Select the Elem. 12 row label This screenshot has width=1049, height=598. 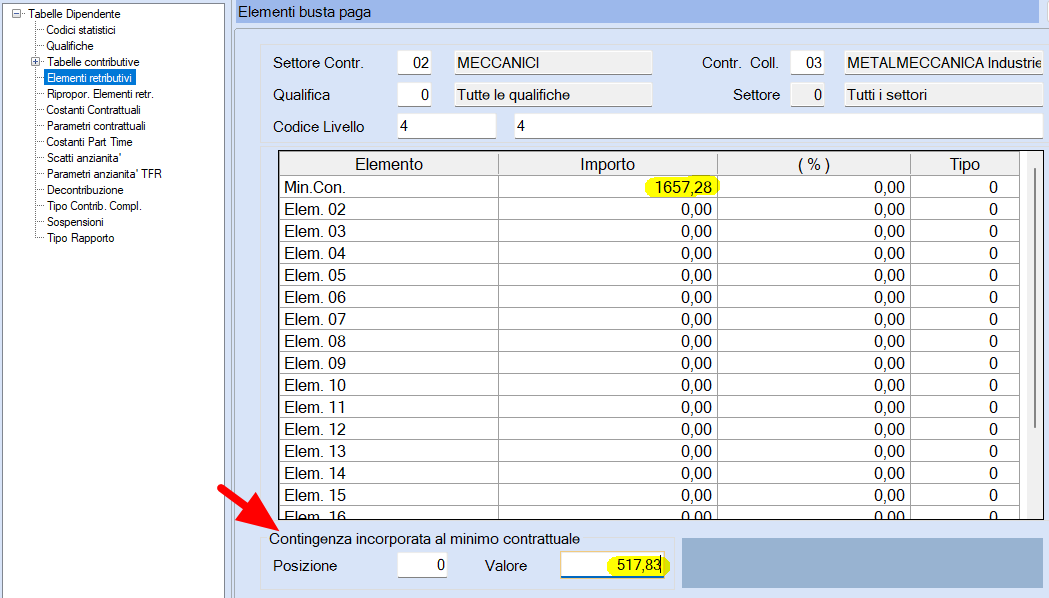pyautogui.click(x=389, y=429)
